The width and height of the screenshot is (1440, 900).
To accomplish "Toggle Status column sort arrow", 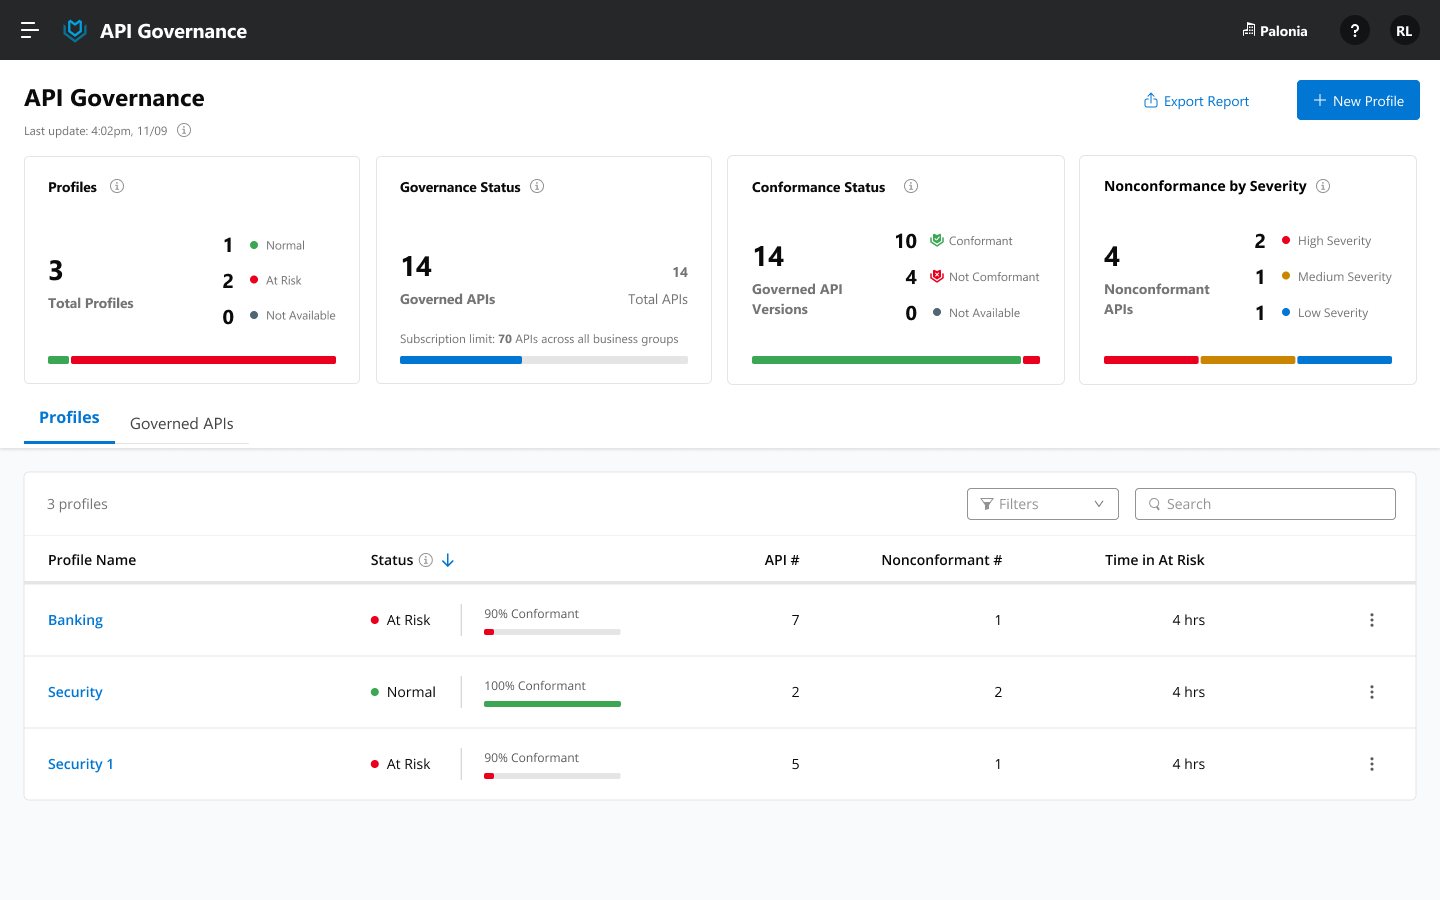I will click(448, 560).
